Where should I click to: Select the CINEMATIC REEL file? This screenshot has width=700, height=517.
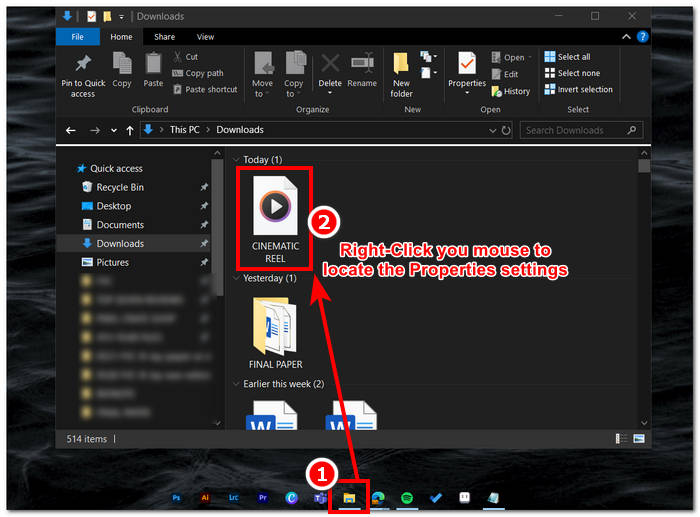click(275, 219)
